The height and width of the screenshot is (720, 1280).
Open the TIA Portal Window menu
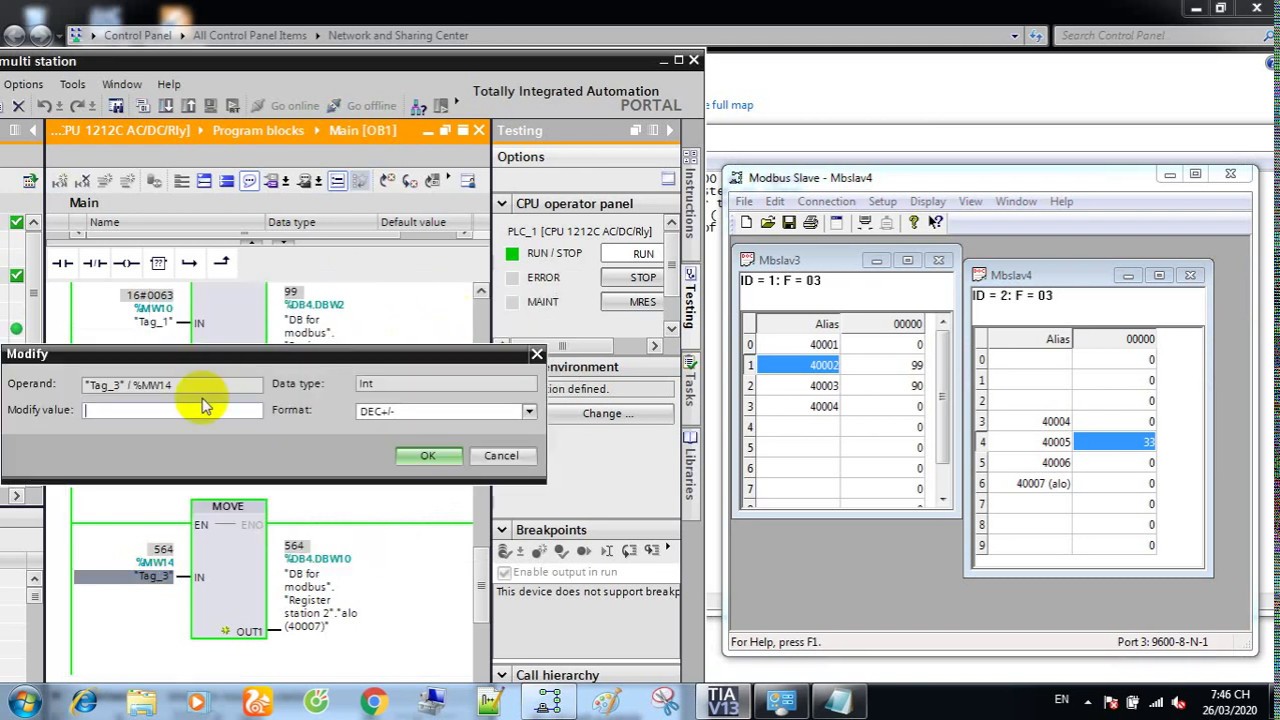point(121,85)
